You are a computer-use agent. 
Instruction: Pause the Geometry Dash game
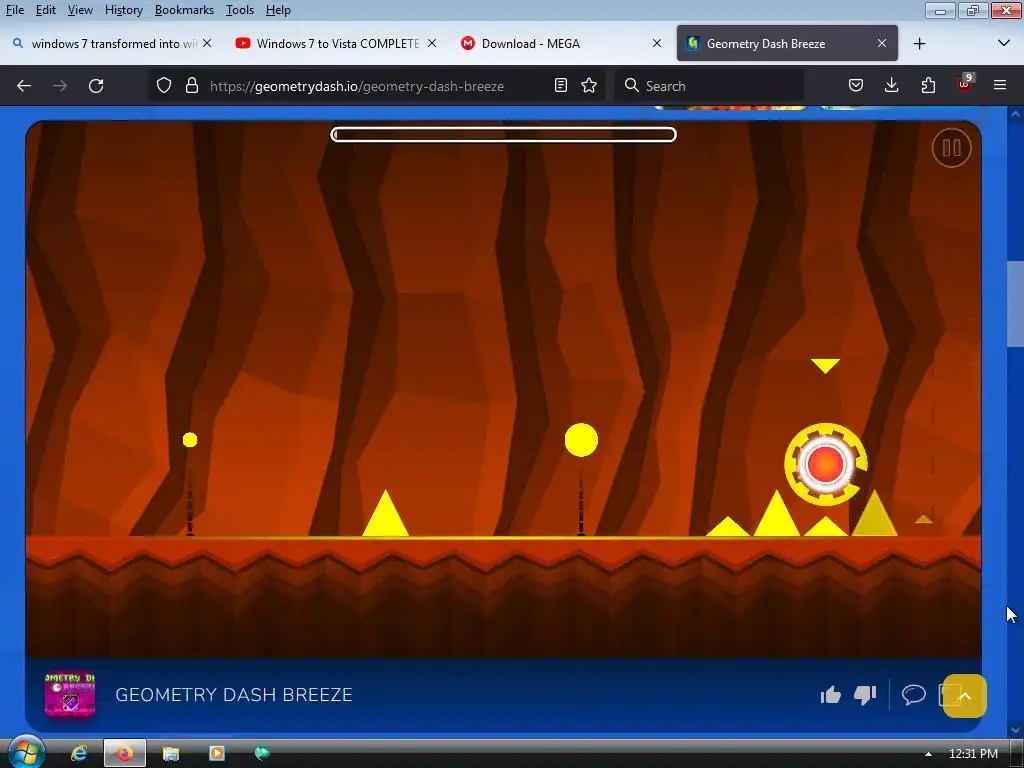click(951, 148)
